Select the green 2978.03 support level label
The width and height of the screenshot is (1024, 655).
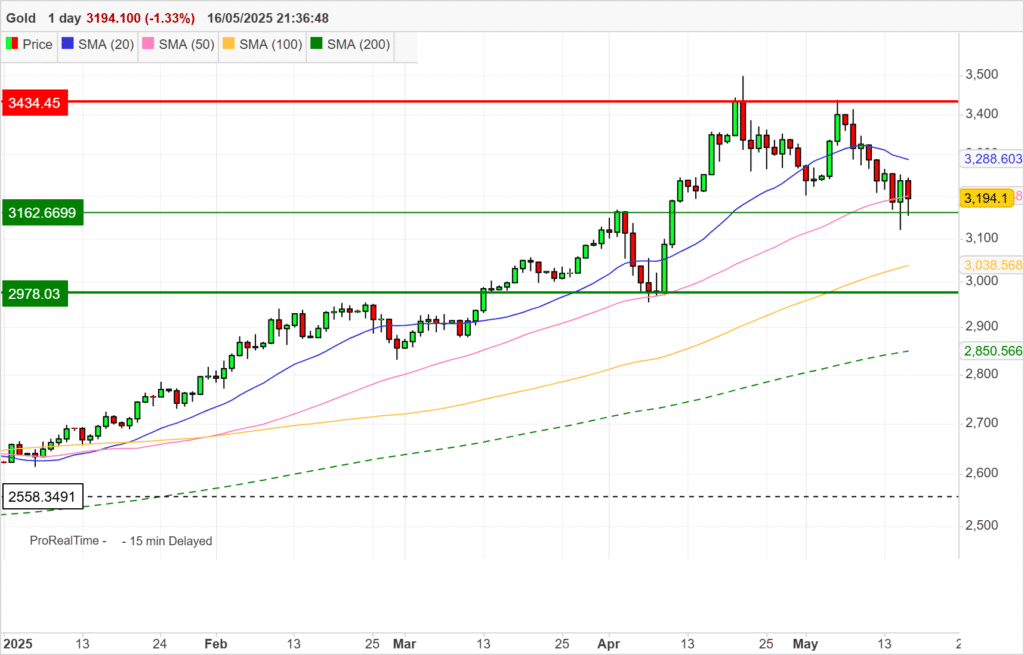35,292
